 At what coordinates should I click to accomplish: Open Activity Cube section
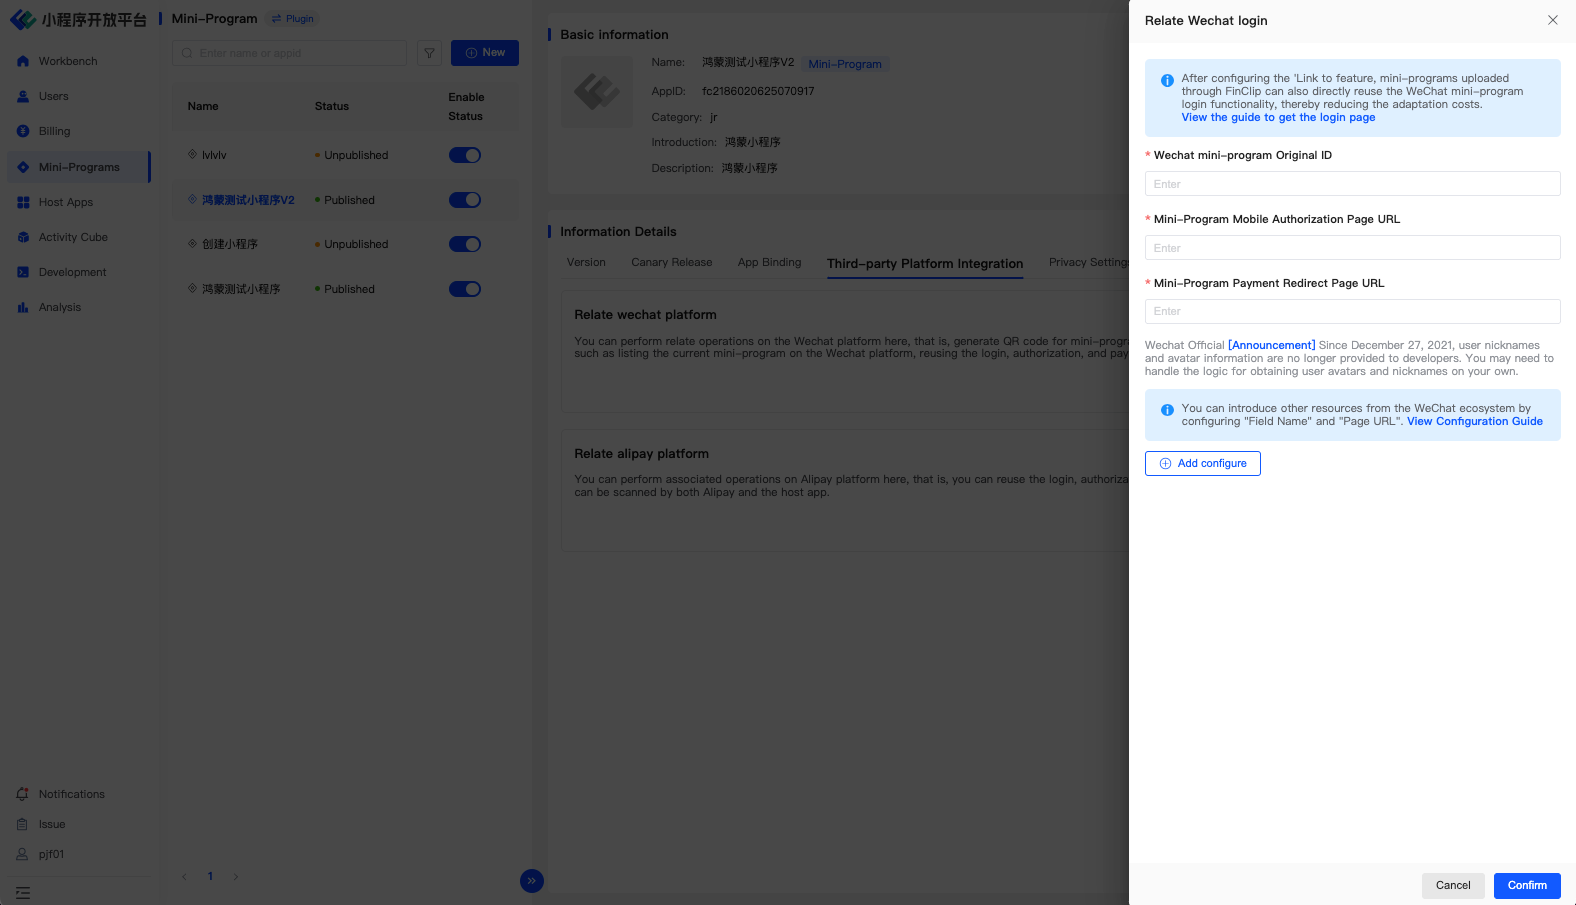click(78, 237)
